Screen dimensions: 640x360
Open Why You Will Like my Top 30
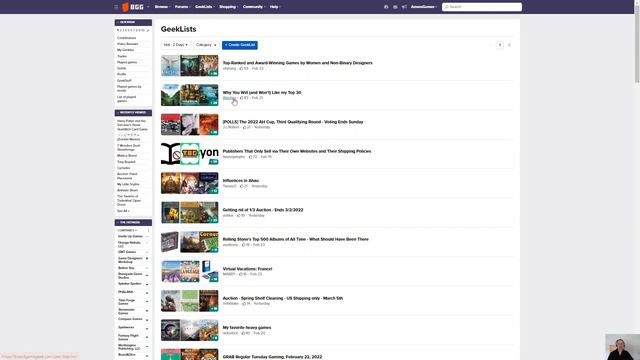click(262, 93)
